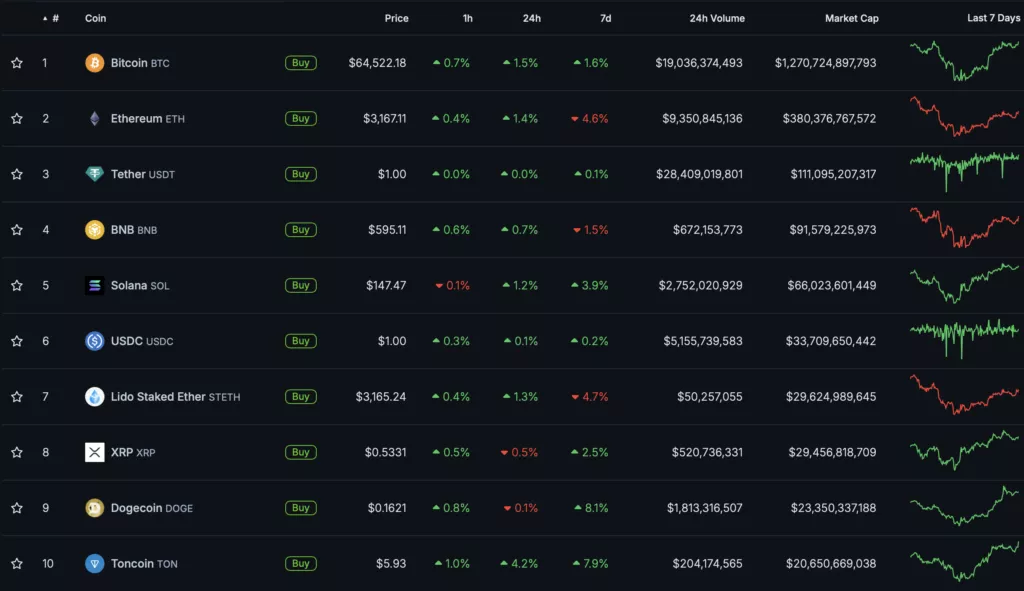Open Solana's 7-day sparkline chart
Screen dimensions: 1024x591
click(965, 283)
